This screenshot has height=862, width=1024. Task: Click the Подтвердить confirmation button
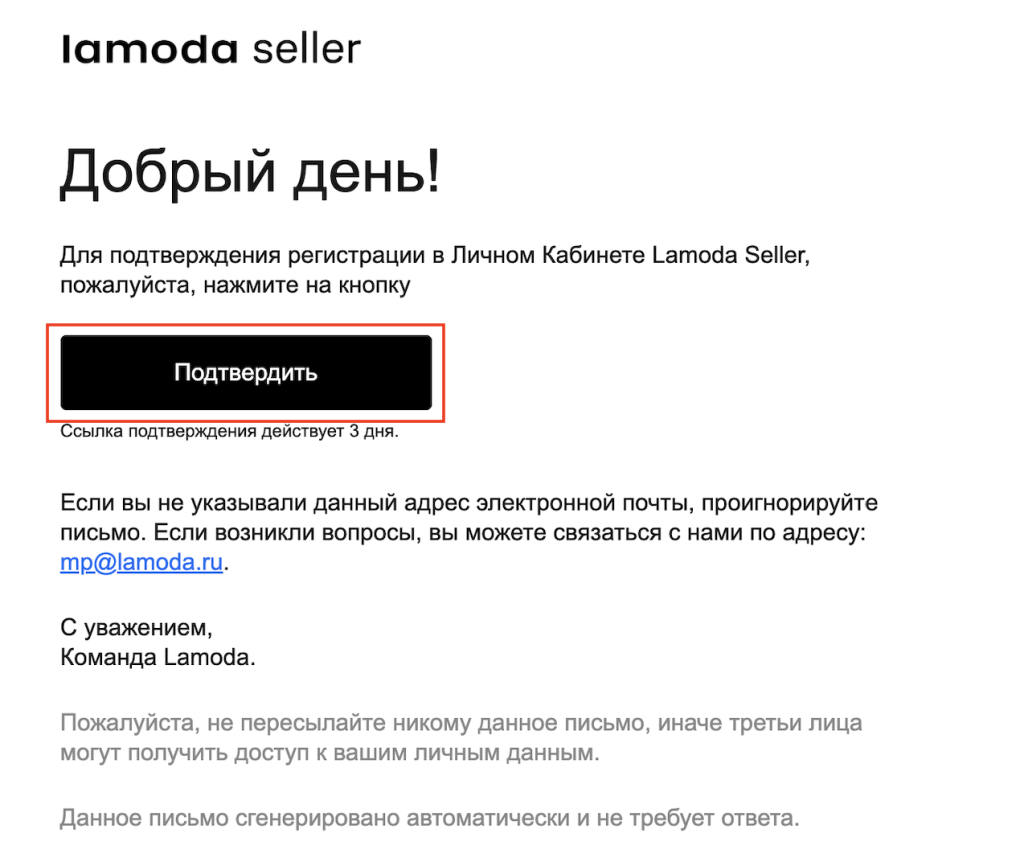tap(246, 373)
